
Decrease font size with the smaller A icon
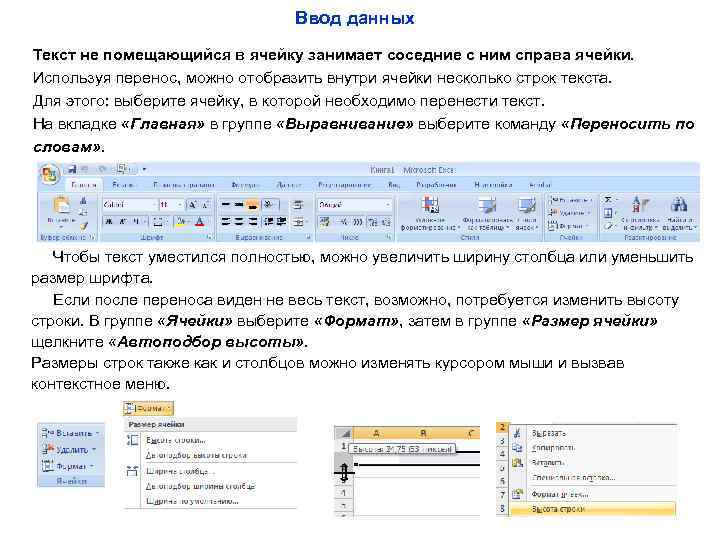[206, 204]
